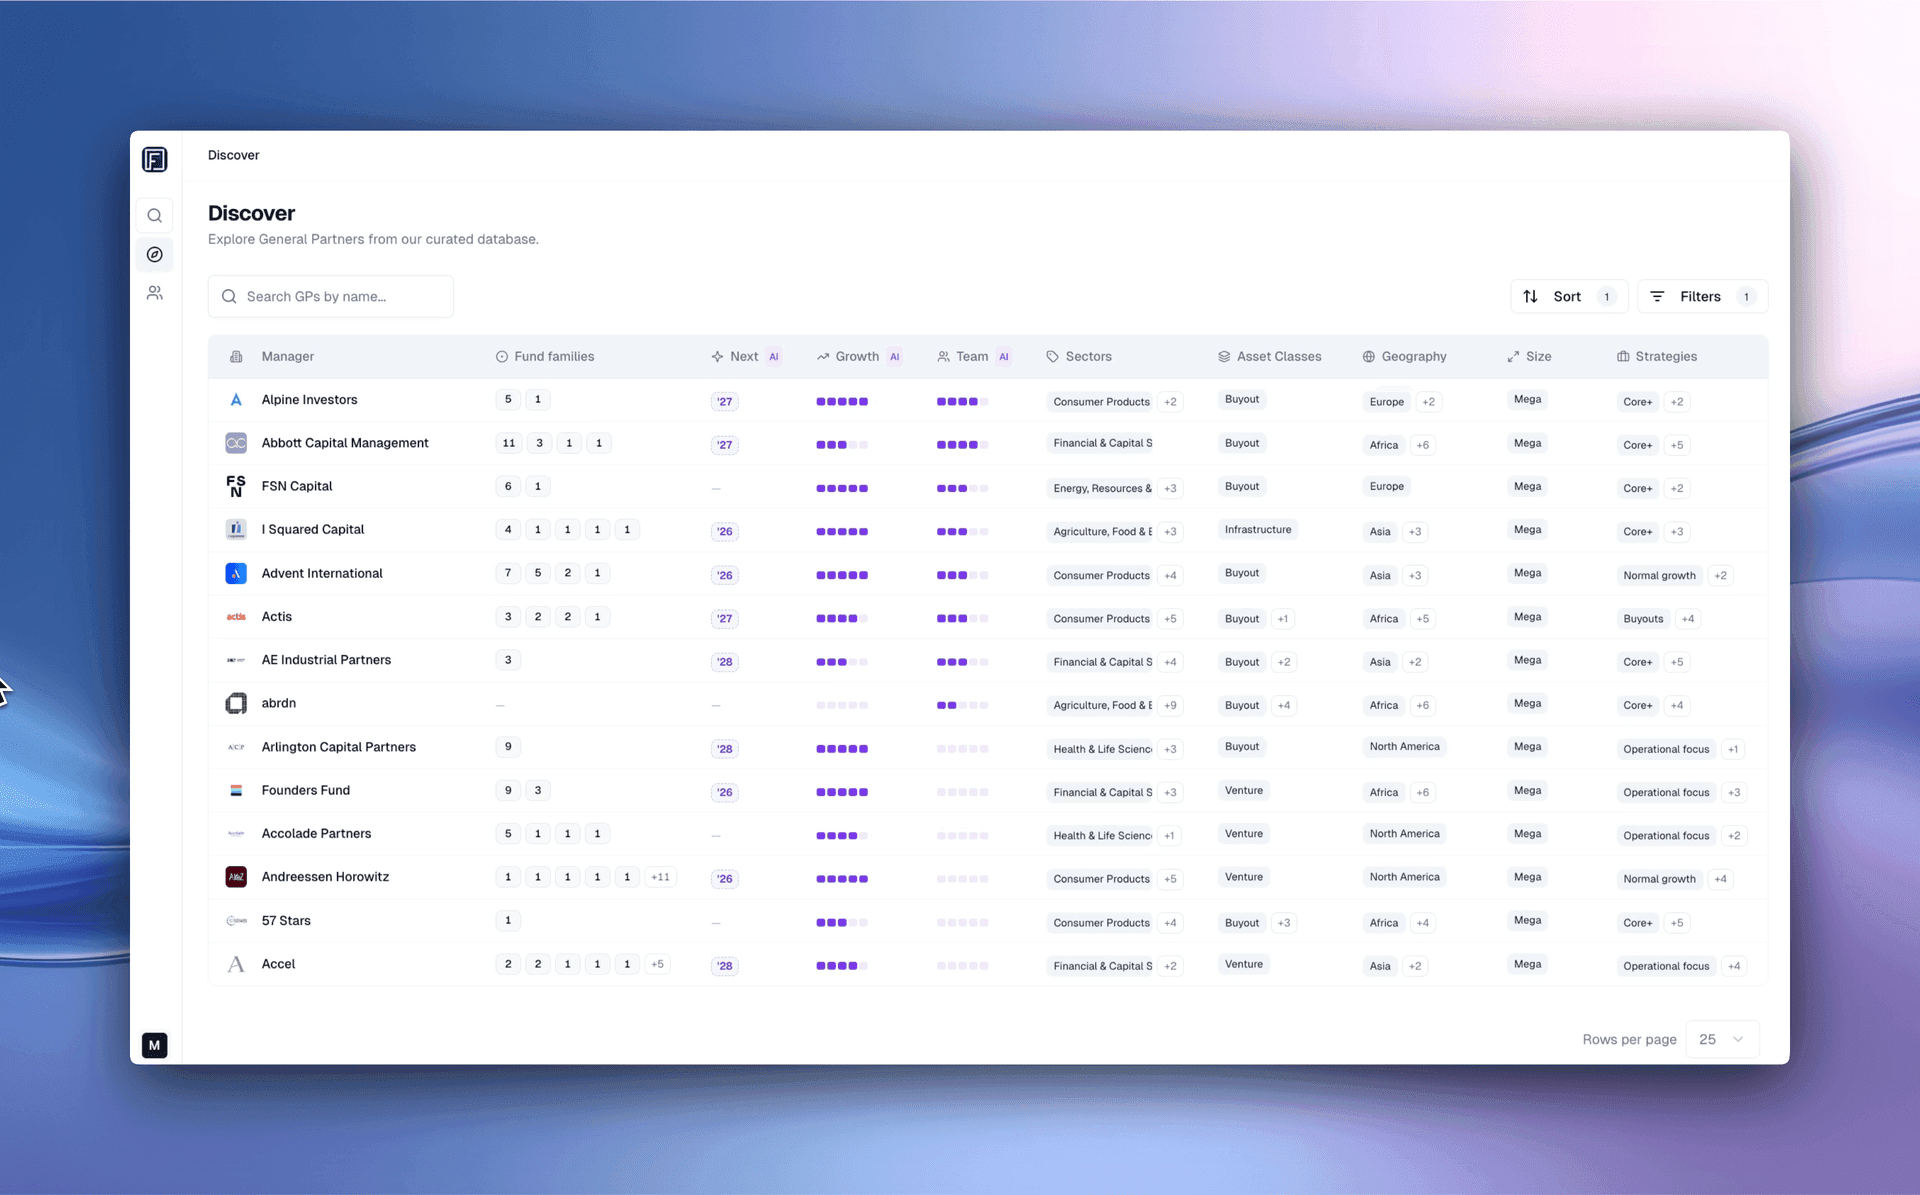Click the '28 Next badge for Accel
This screenshot has height=1195, width=1920.
pyautogui.click(x=724, y=966)
